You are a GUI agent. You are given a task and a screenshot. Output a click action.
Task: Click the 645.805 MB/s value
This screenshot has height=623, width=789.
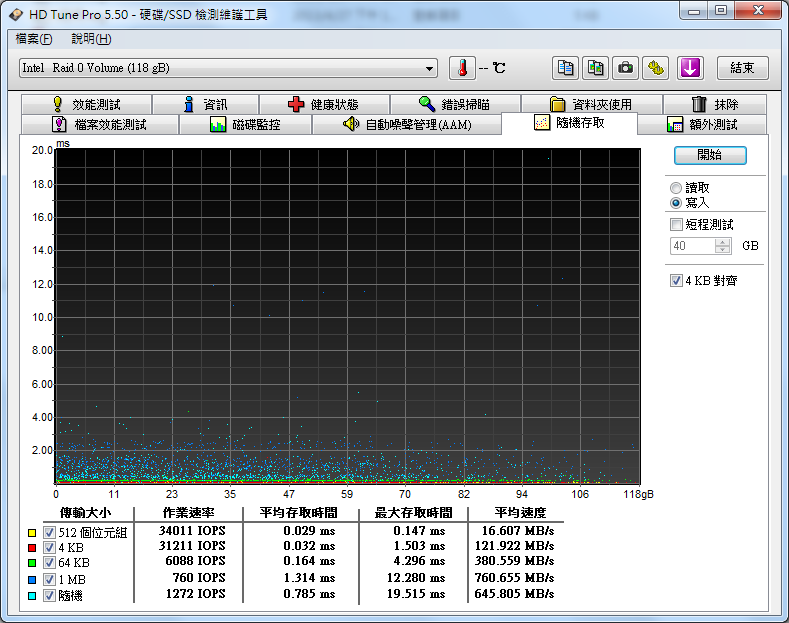(x=514, y=594)
